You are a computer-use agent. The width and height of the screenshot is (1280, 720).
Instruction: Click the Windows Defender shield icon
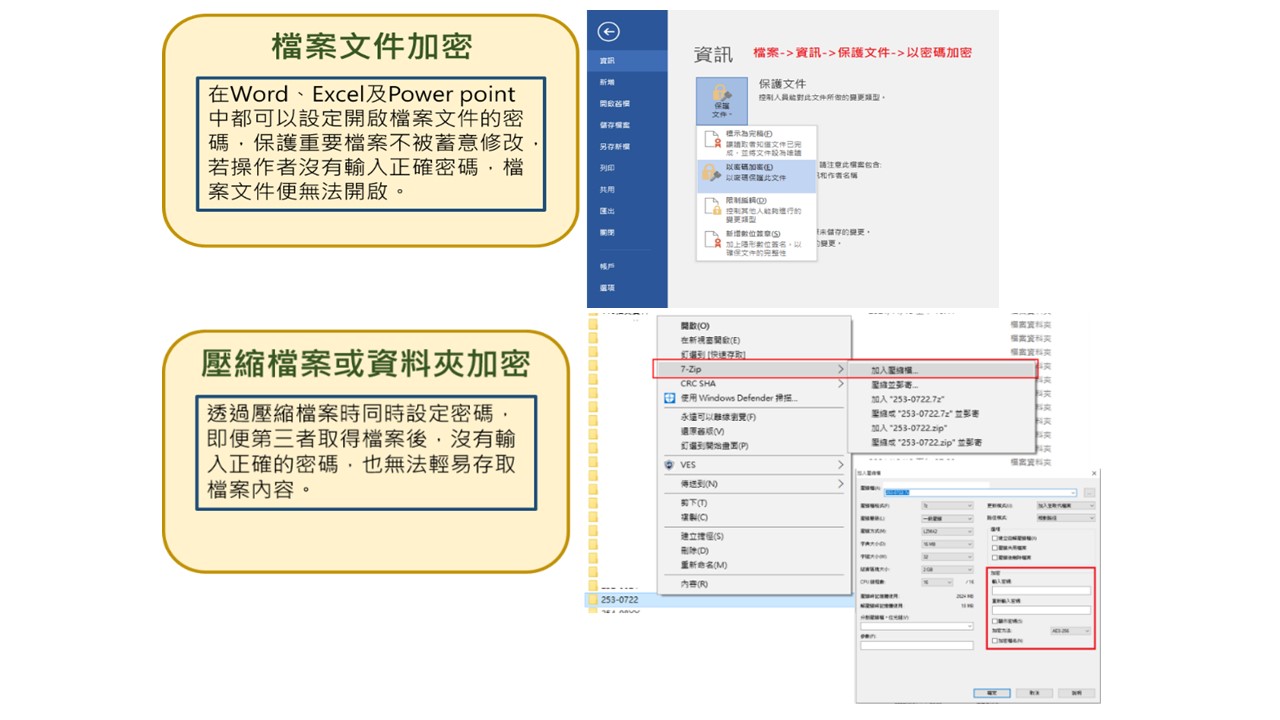(x=670, y=398)
